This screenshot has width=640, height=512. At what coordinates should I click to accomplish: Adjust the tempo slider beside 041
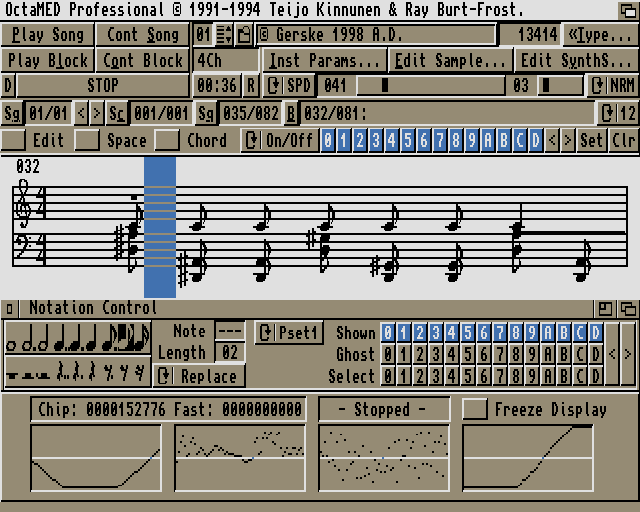pyautogui.click(x=431, y=85)
